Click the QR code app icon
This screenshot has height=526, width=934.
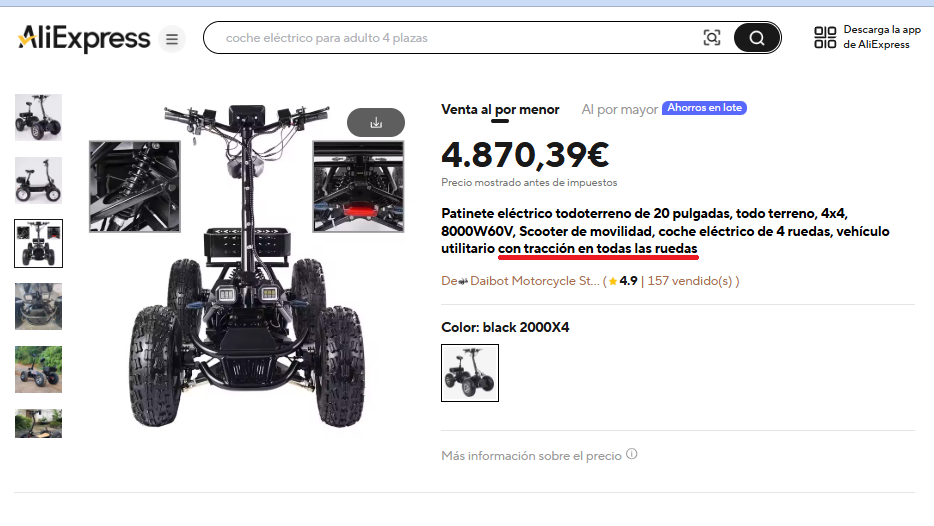825,37
